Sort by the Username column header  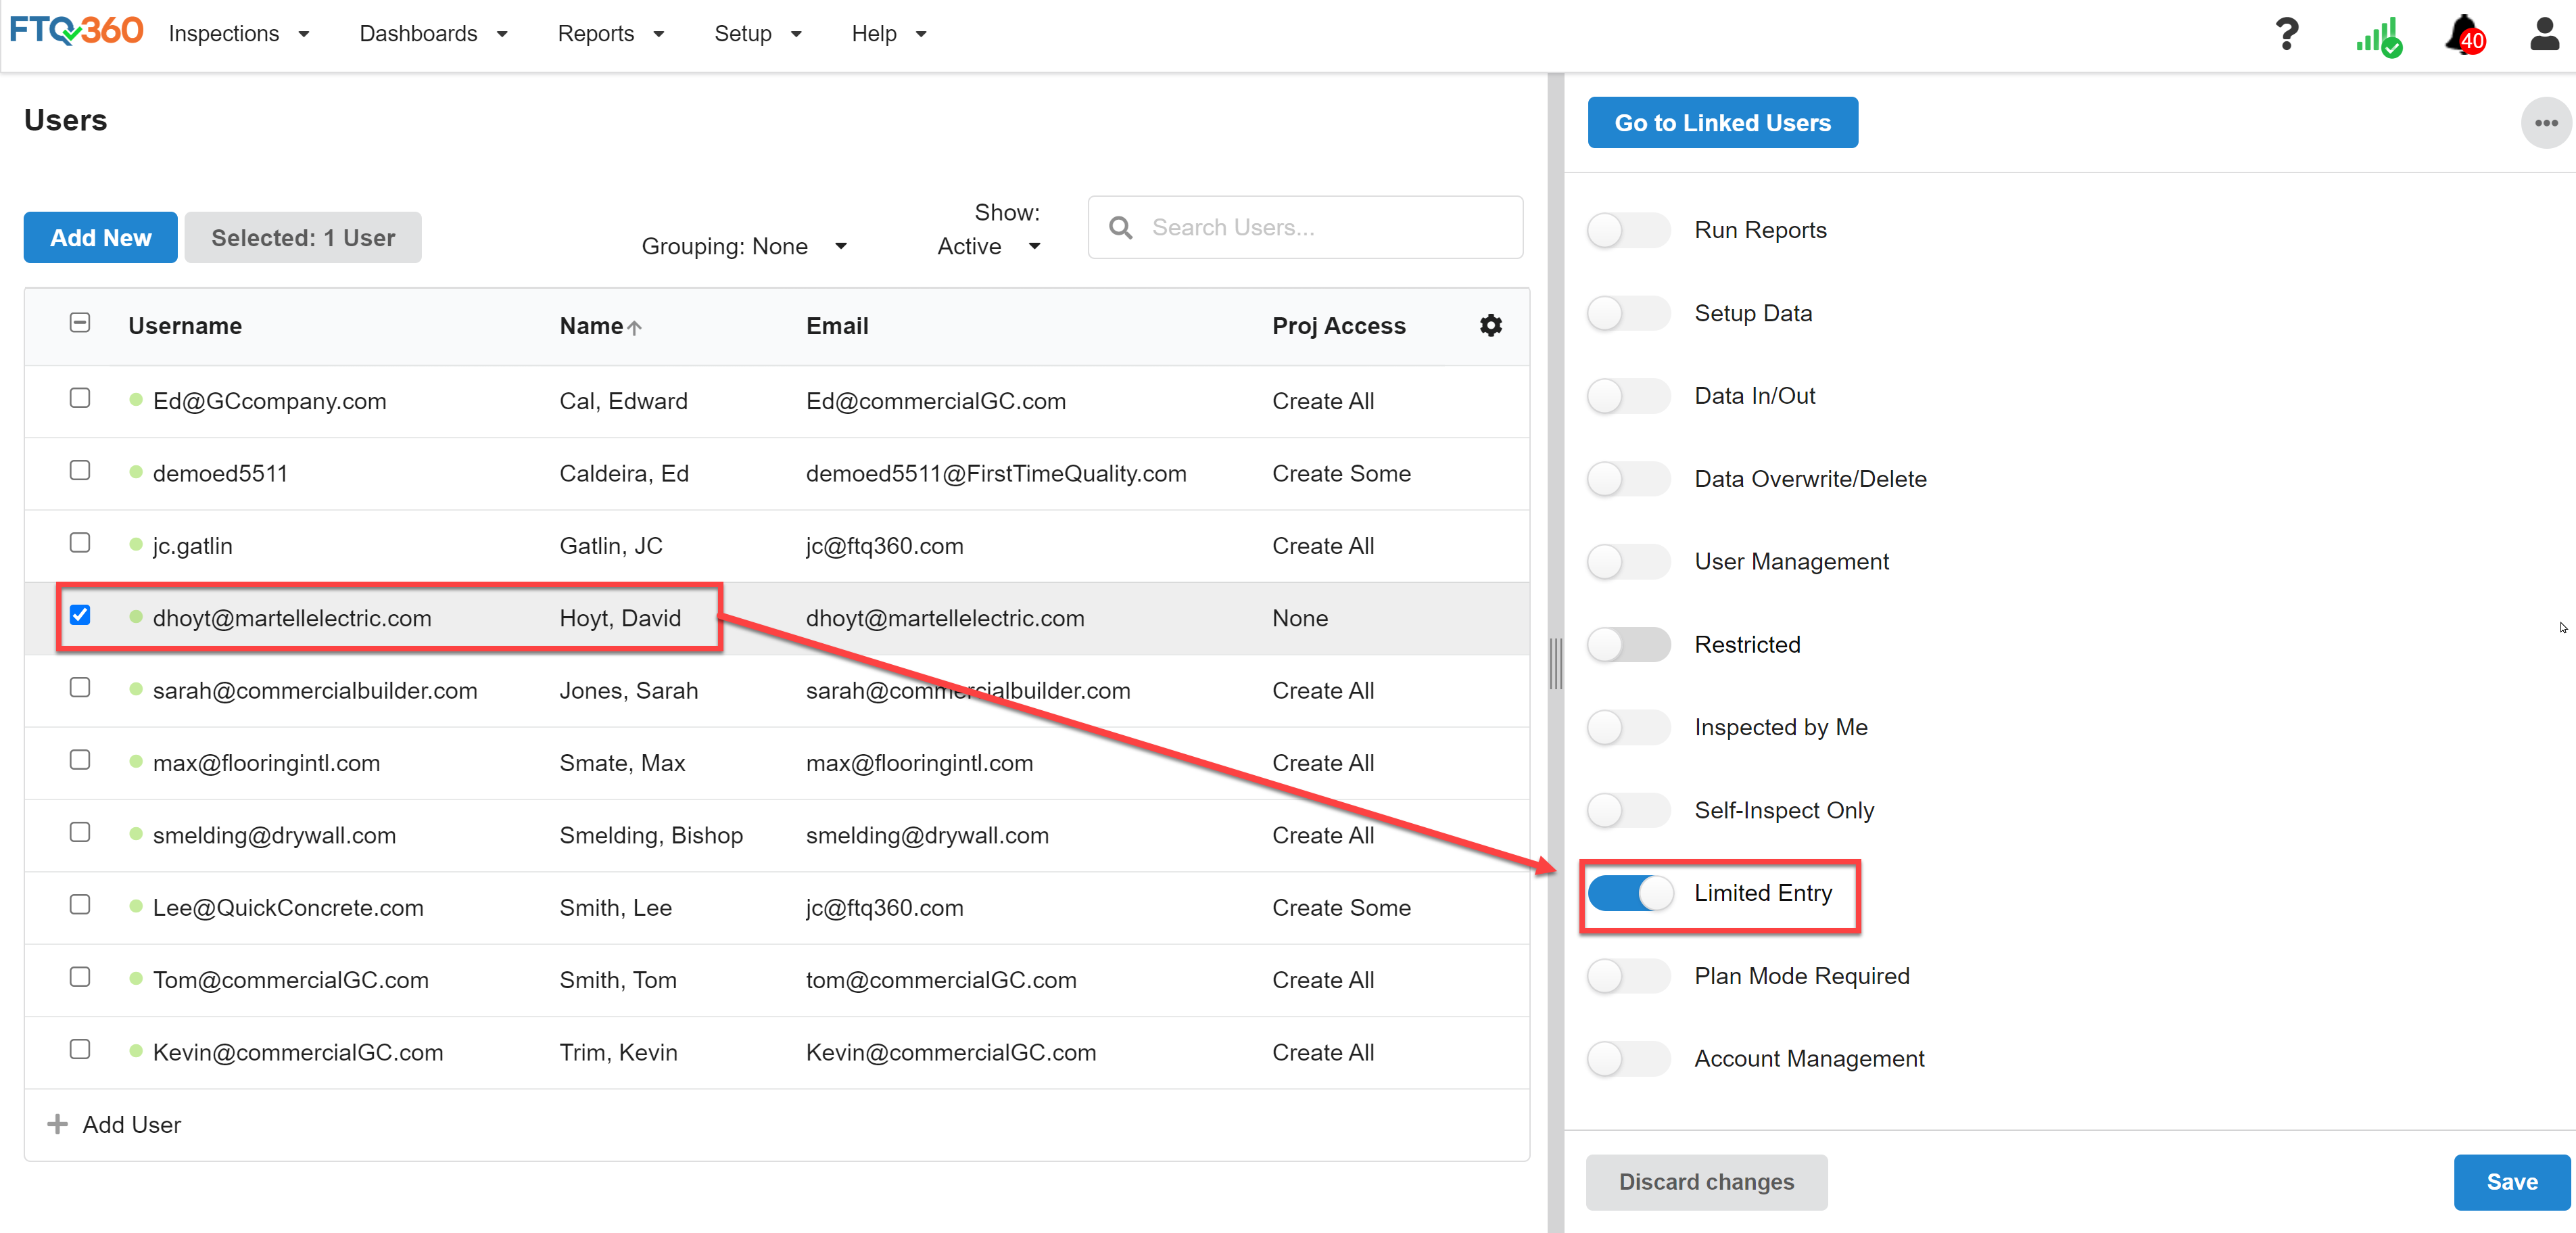coord(185,326)
